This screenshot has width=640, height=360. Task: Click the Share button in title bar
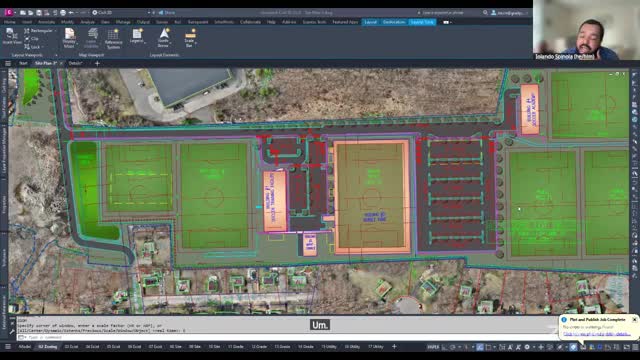tap(167, 13)
